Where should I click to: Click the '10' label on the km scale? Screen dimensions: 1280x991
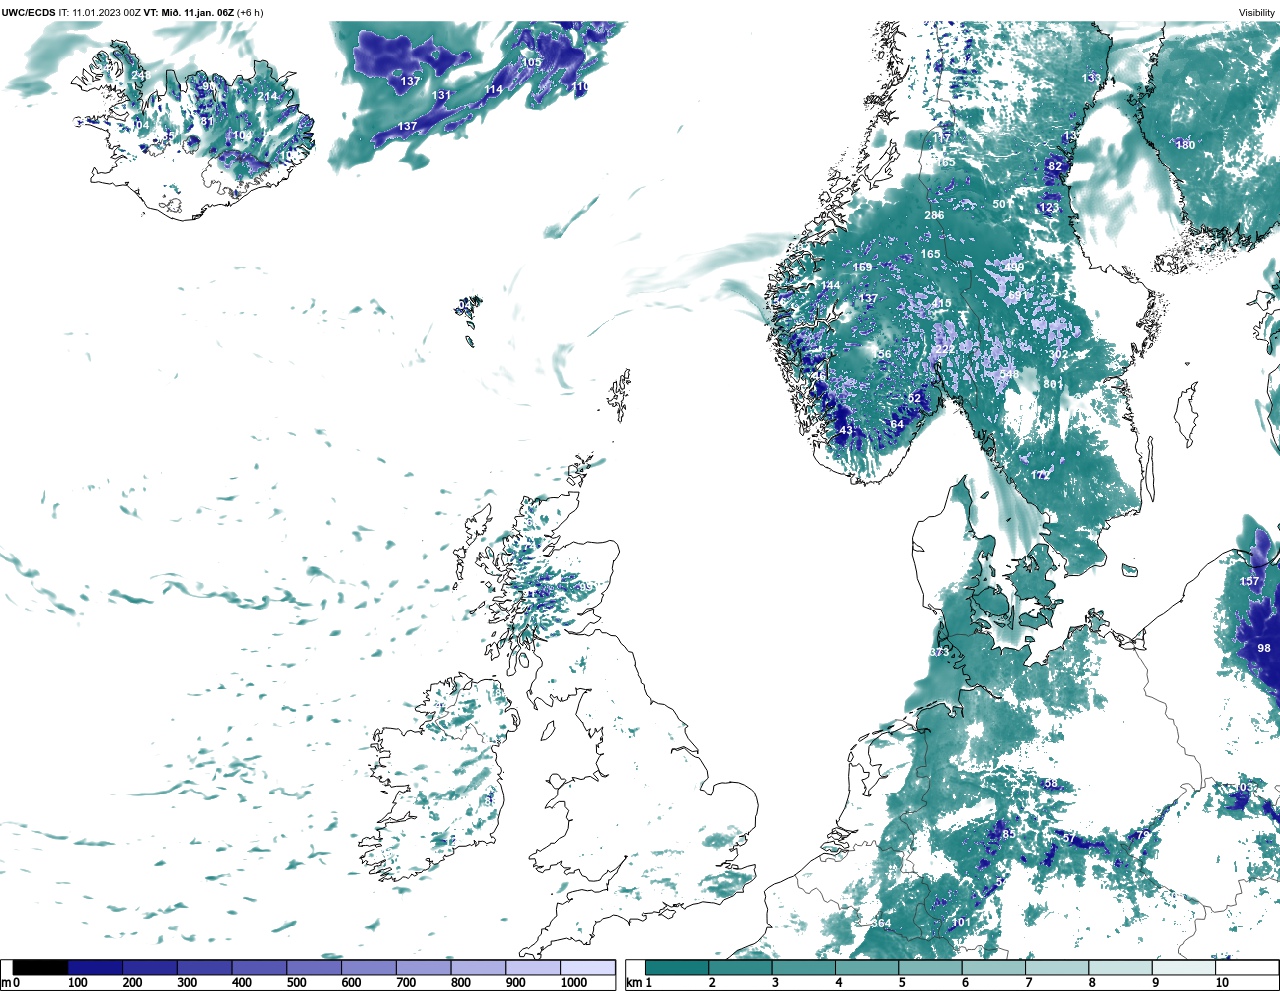[1222, 983]
